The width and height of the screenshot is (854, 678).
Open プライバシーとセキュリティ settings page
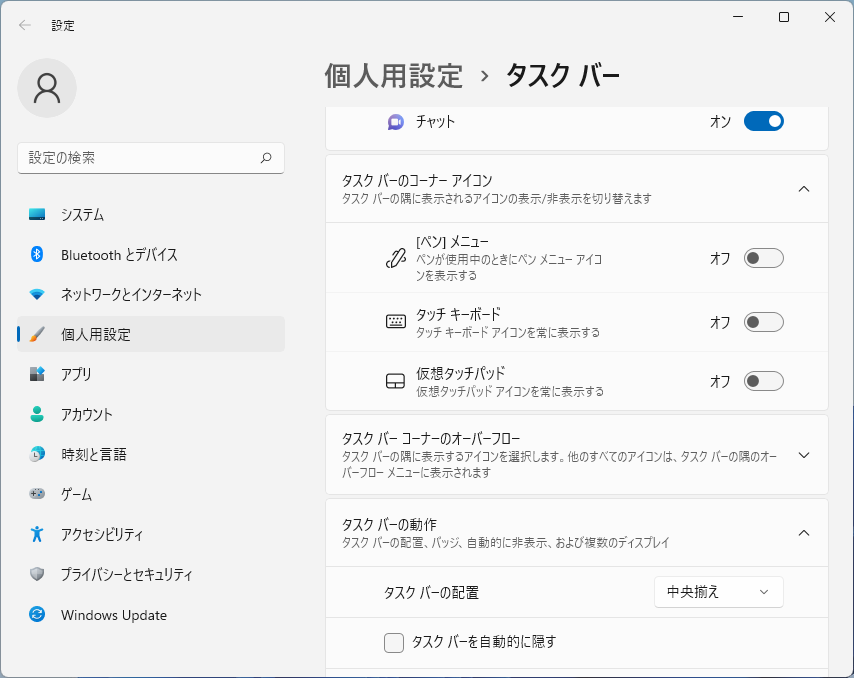click(x=126, y=575)
